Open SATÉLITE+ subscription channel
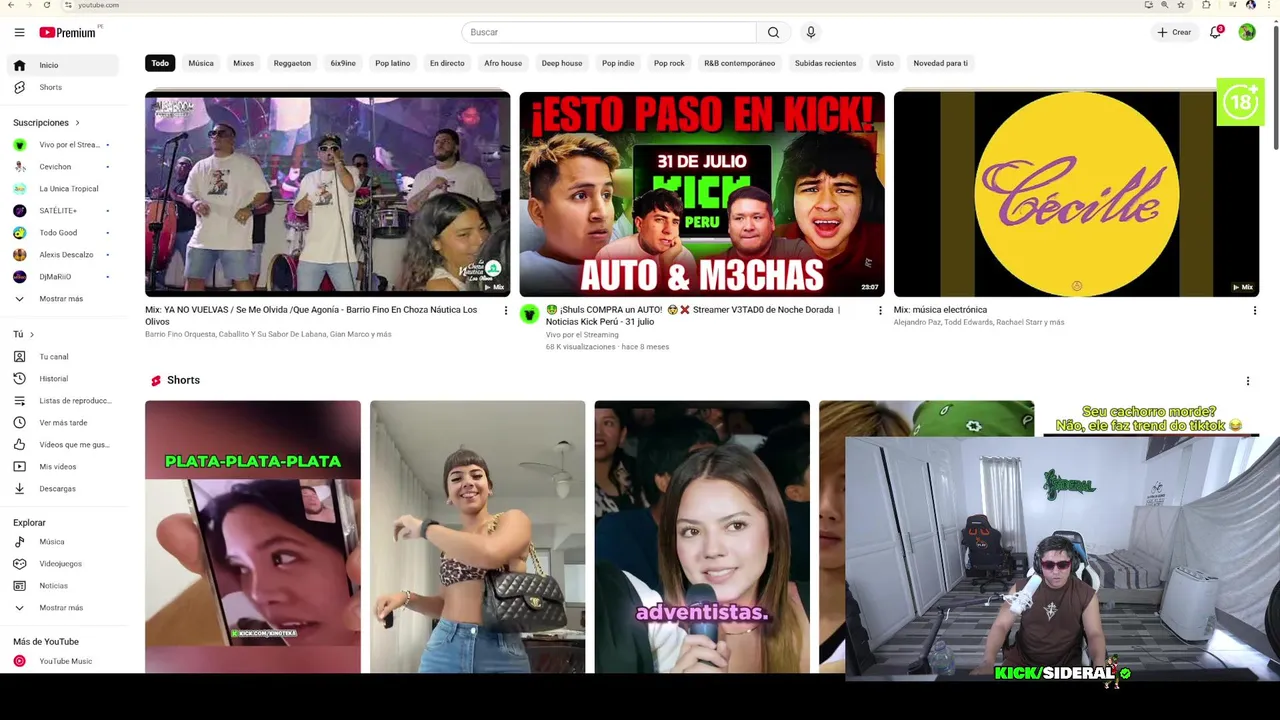Image resolution: width=1280 pixels, height=720 pixels. pos(62,211)
